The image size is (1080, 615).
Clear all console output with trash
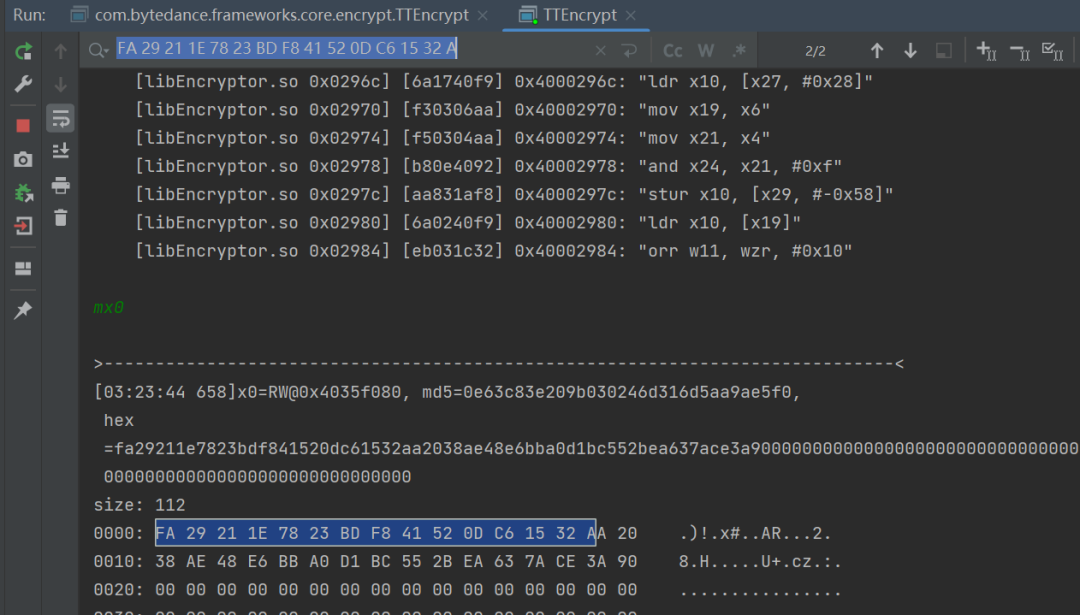click(61, 218)
